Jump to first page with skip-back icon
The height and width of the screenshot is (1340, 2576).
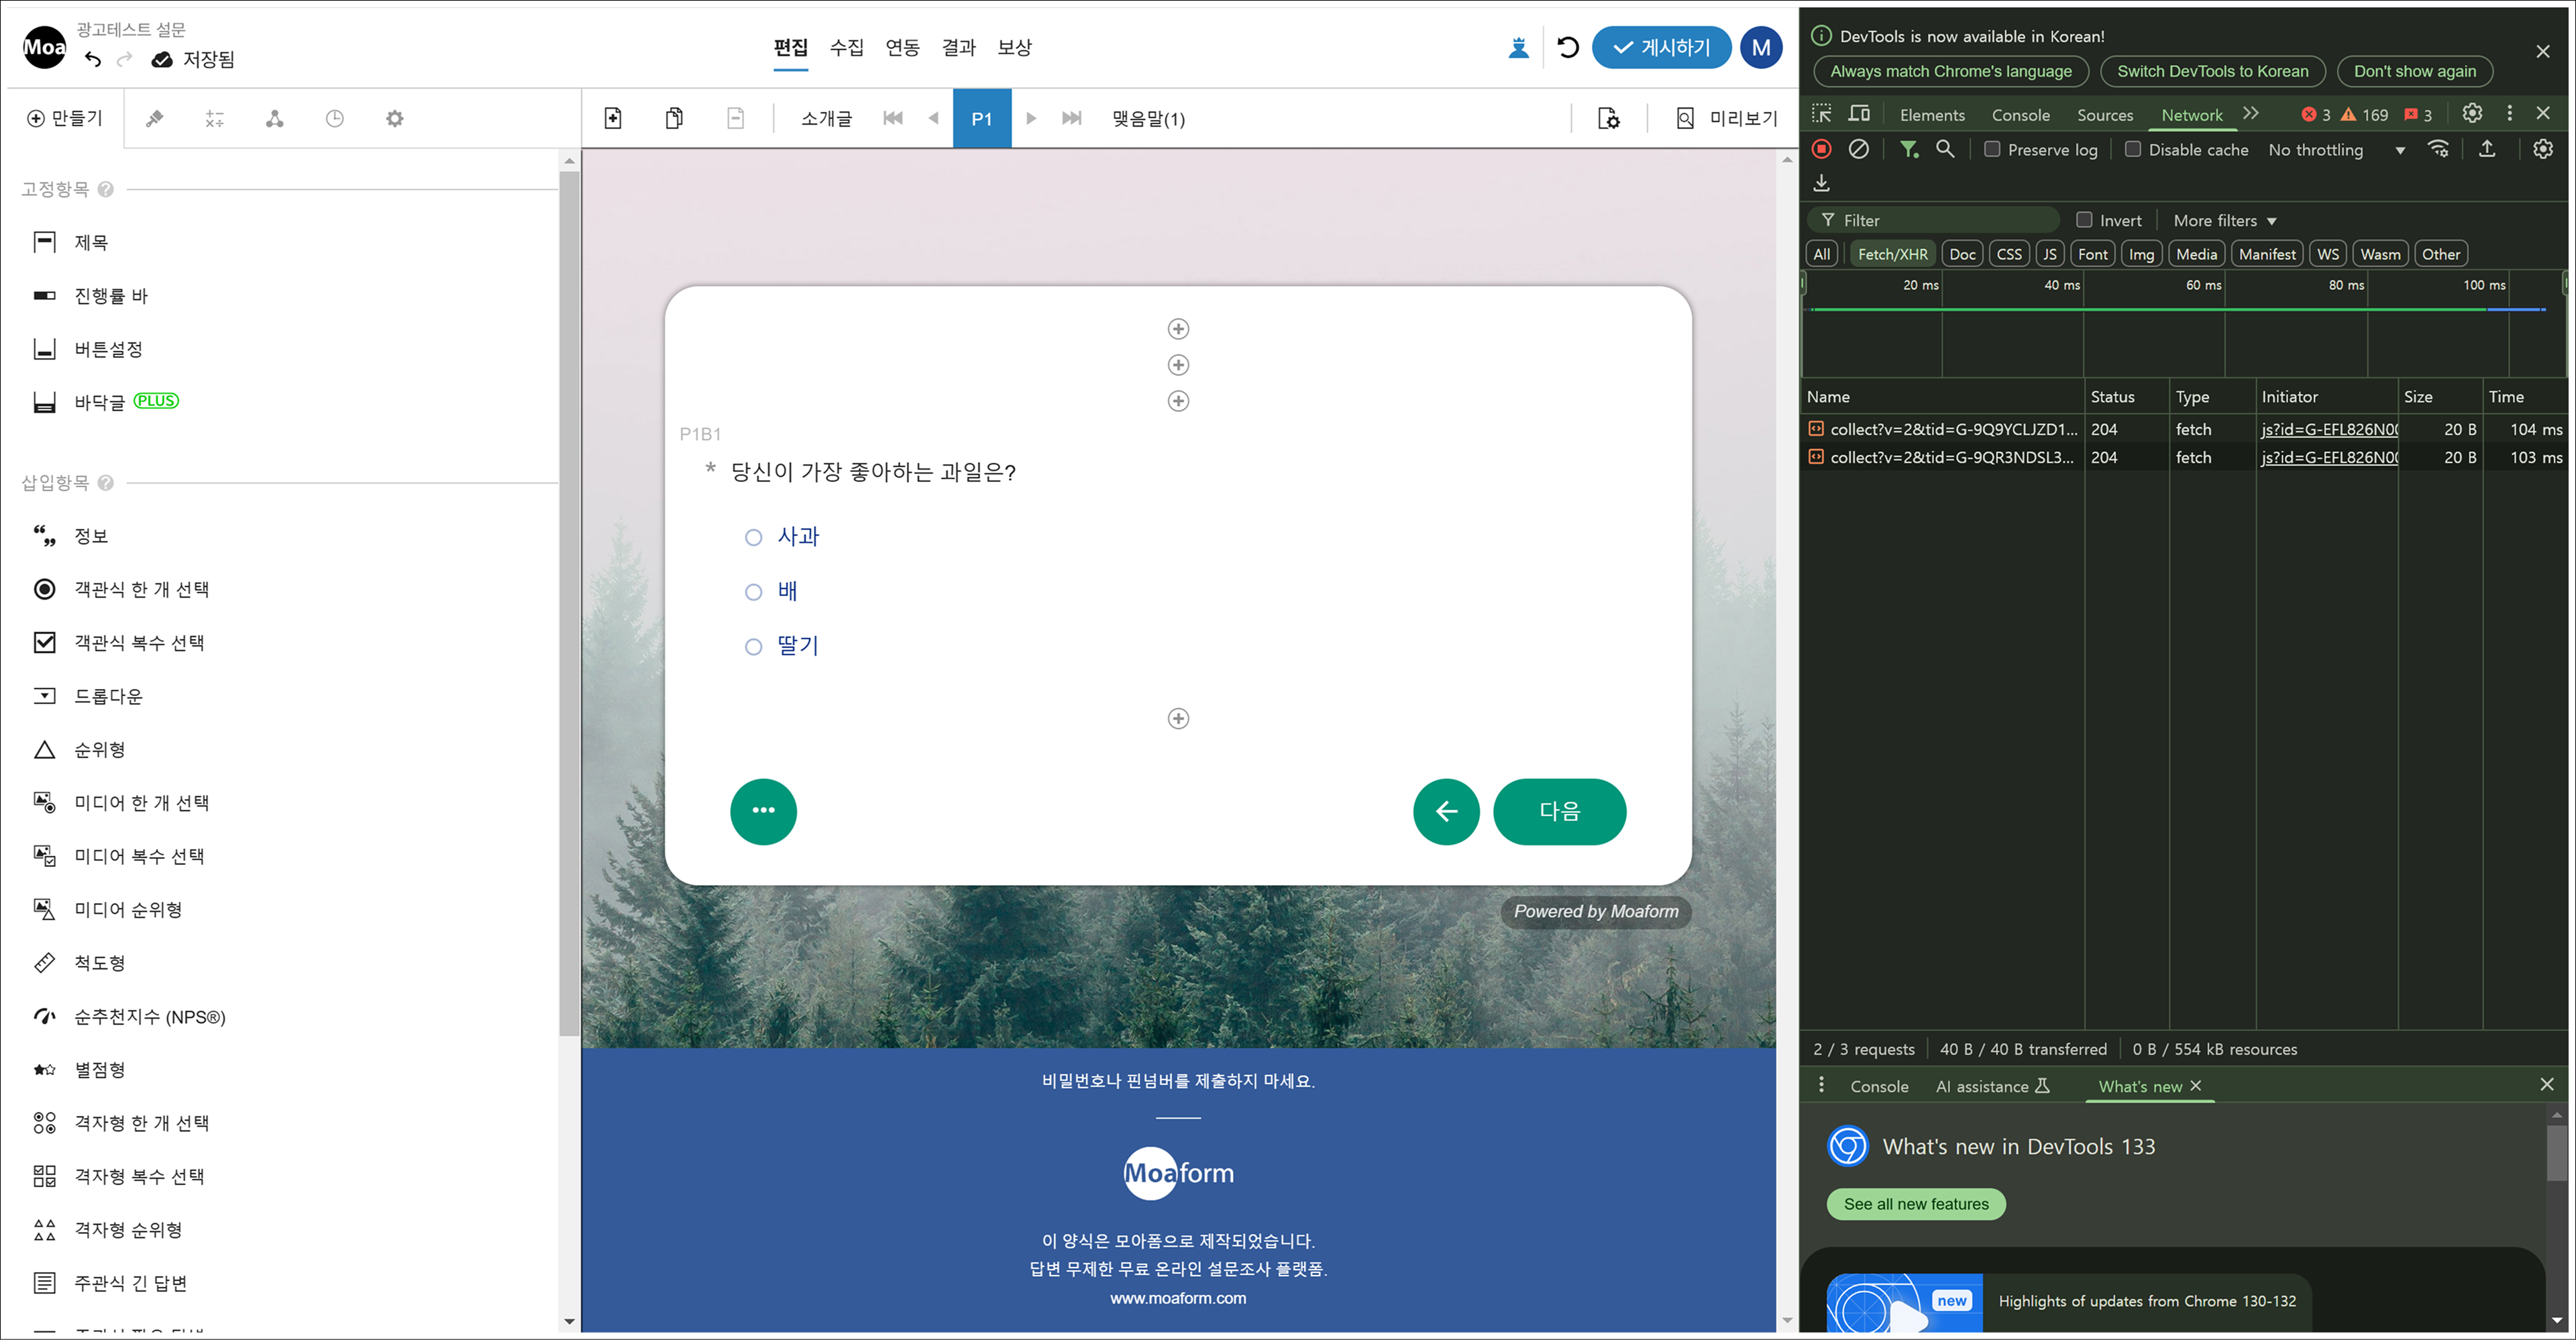[x=893, y=118]
